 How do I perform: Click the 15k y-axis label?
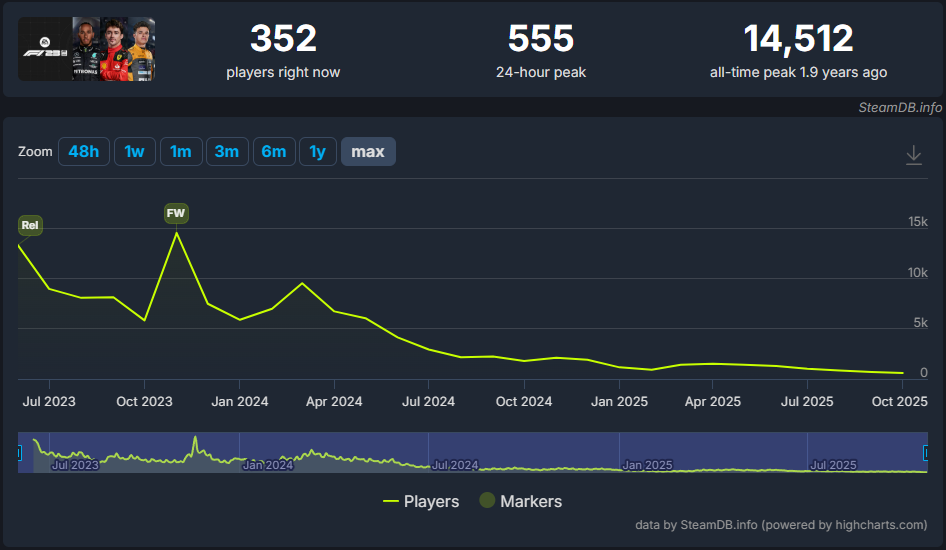[918, 221]
